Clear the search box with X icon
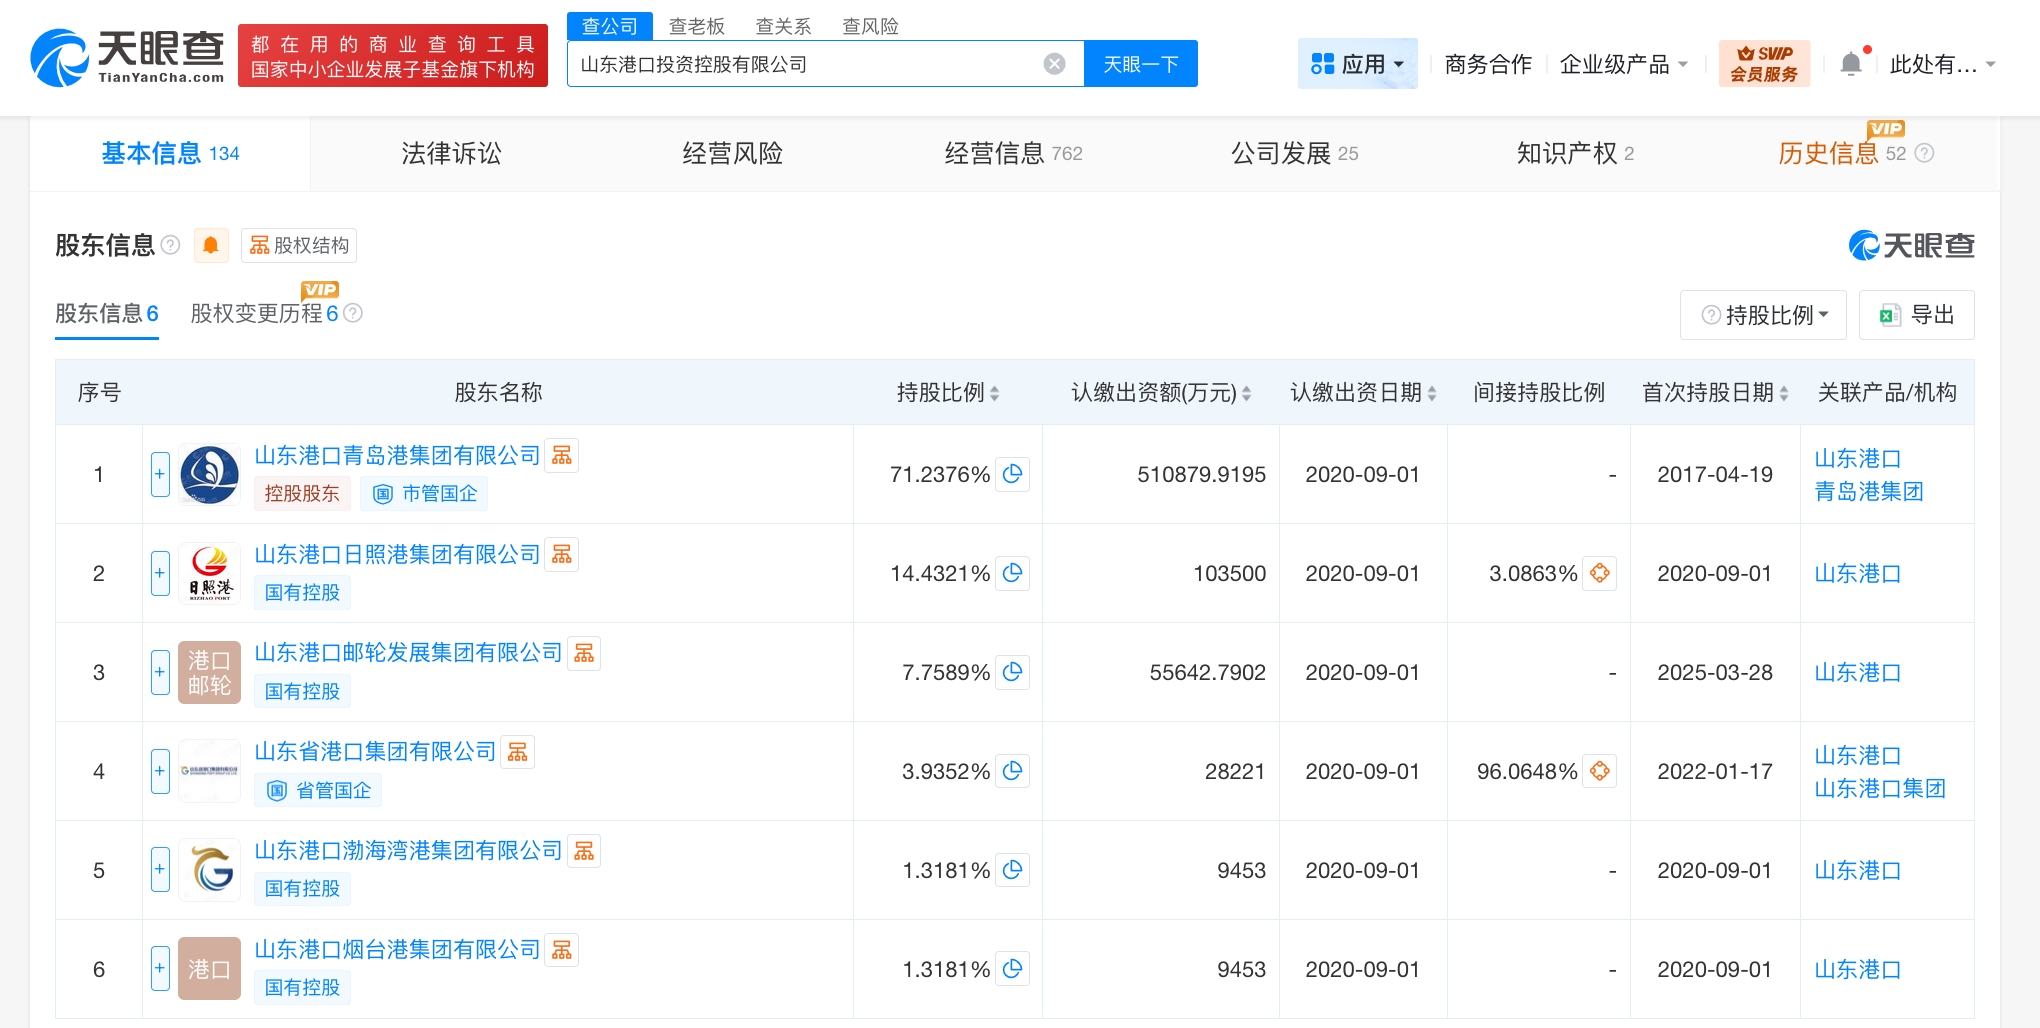This screenshot has height=1028, width=2040. click(x=1054, y=64)
